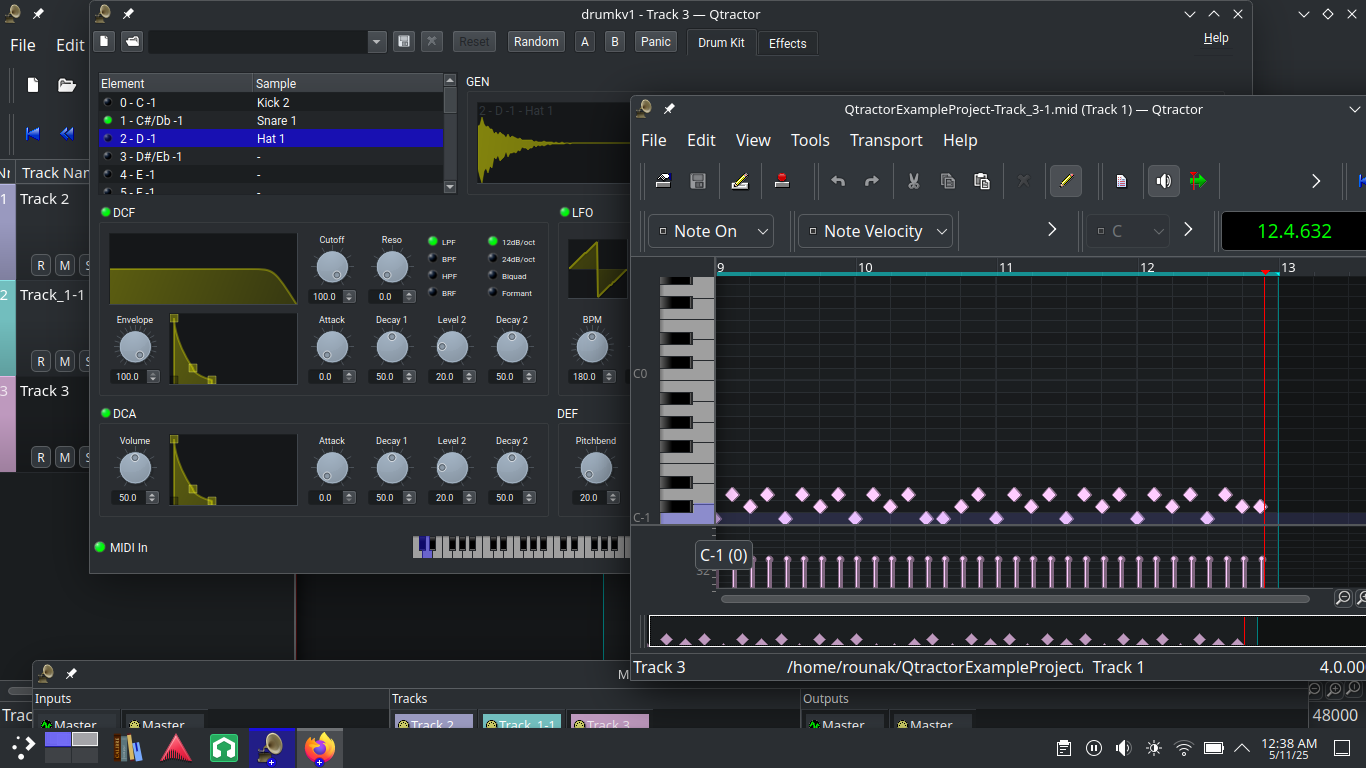Viewport: 1366px width, 768px height.
Task: Click the Undo arrow in MIDI editor toolbar
Action: (x=838, y=181)
